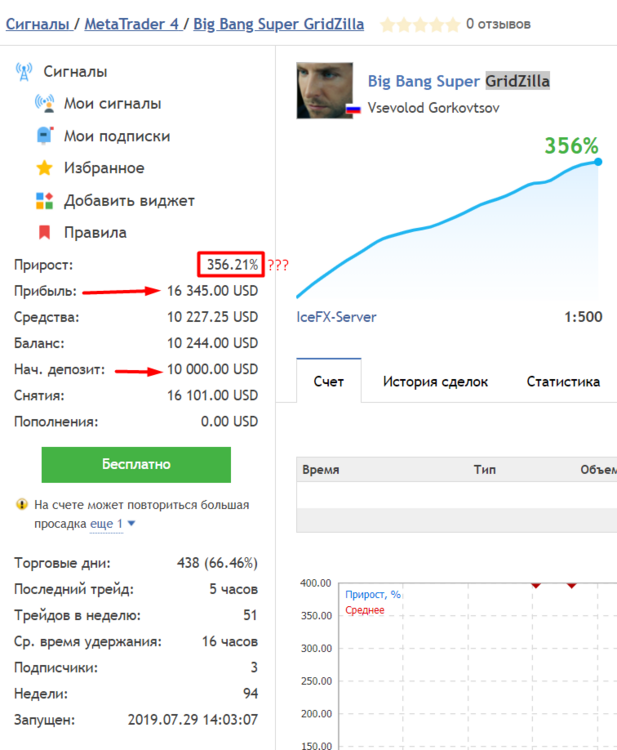
Task: Click blue endpoint dot on growth curve
Action: 598,162
